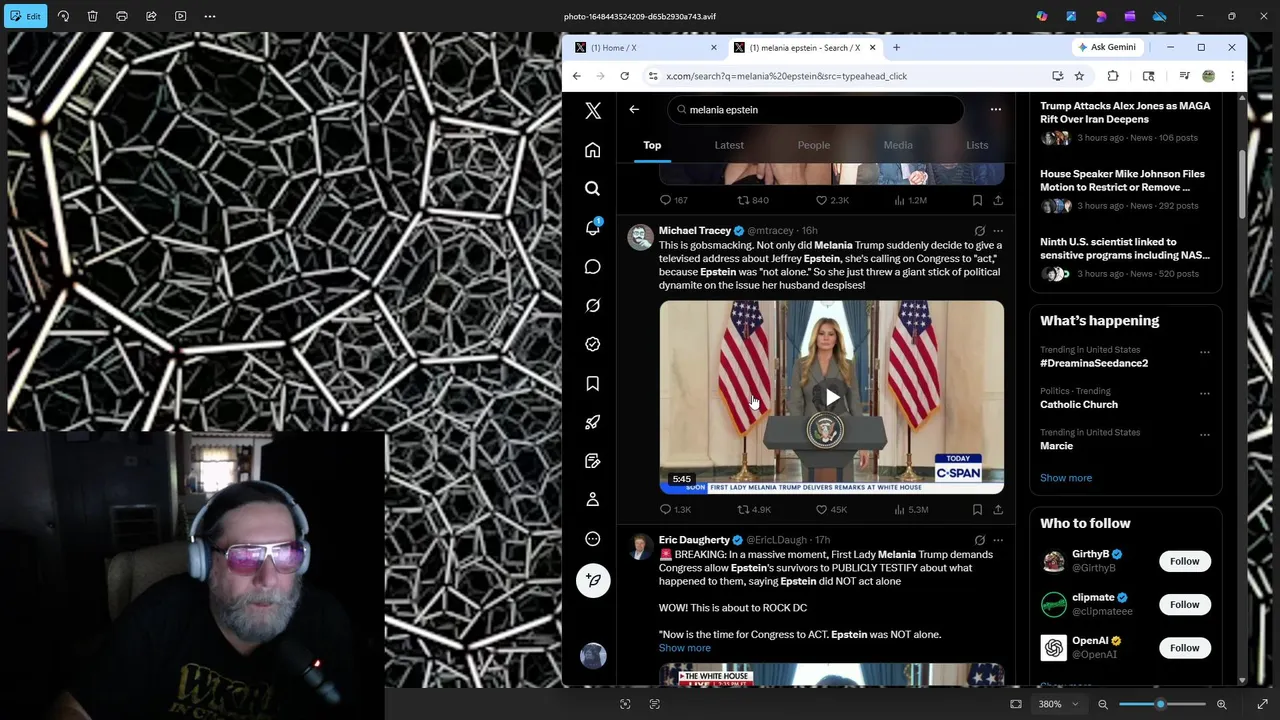Image resolution: width=1280 pixels, height=720 pixels.
Task: Open Explore search icon in X sidebar
Action: 593,188
